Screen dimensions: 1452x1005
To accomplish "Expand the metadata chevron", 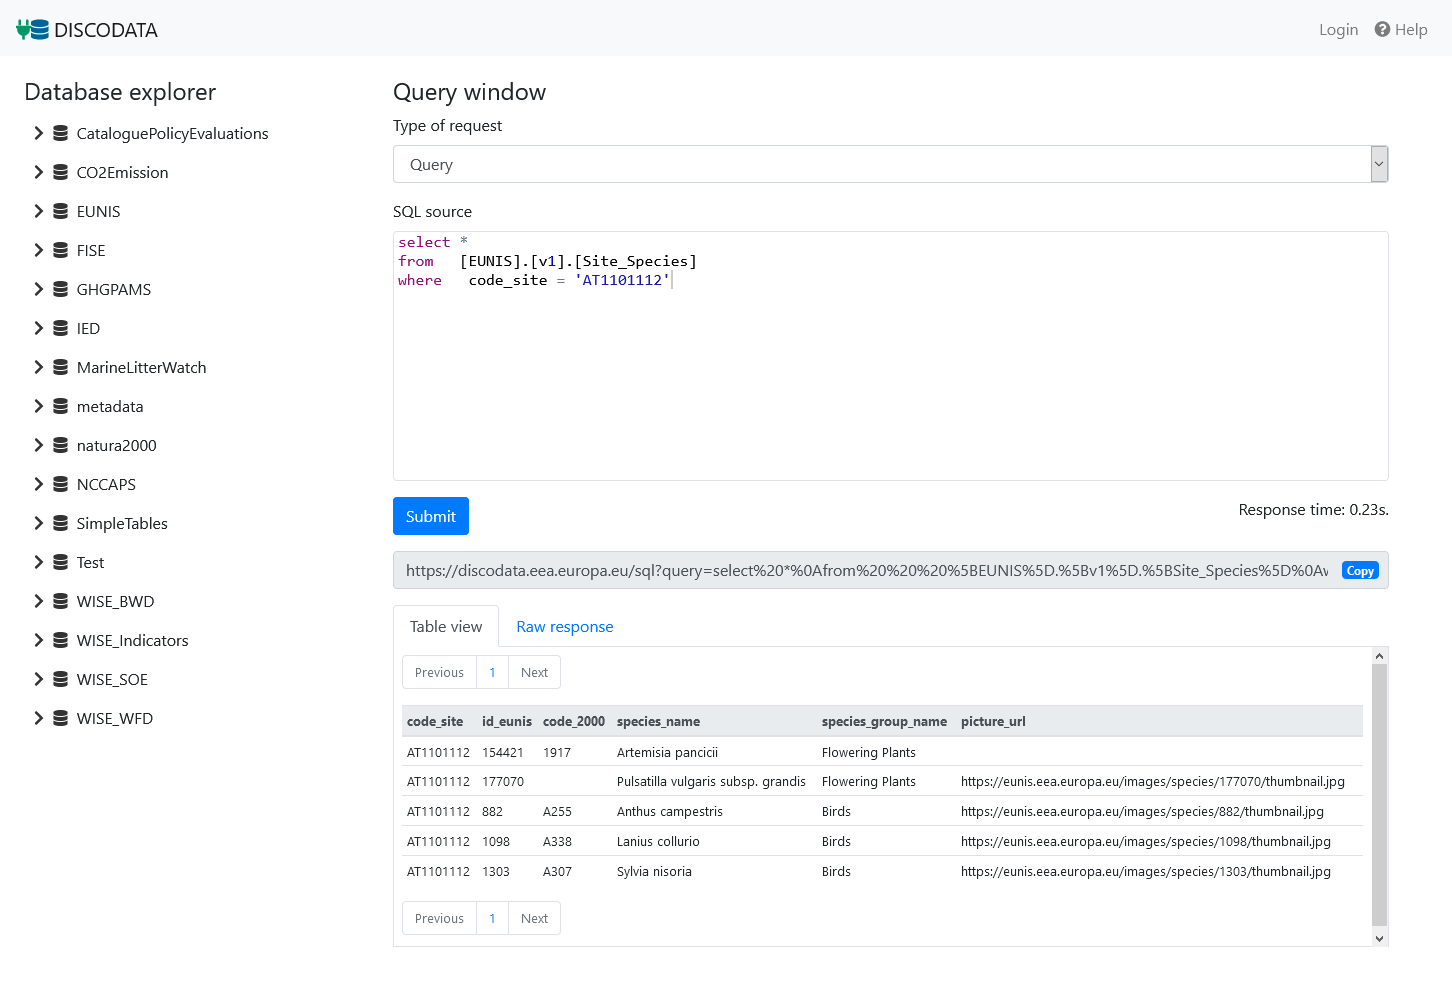I will point(38,406).
